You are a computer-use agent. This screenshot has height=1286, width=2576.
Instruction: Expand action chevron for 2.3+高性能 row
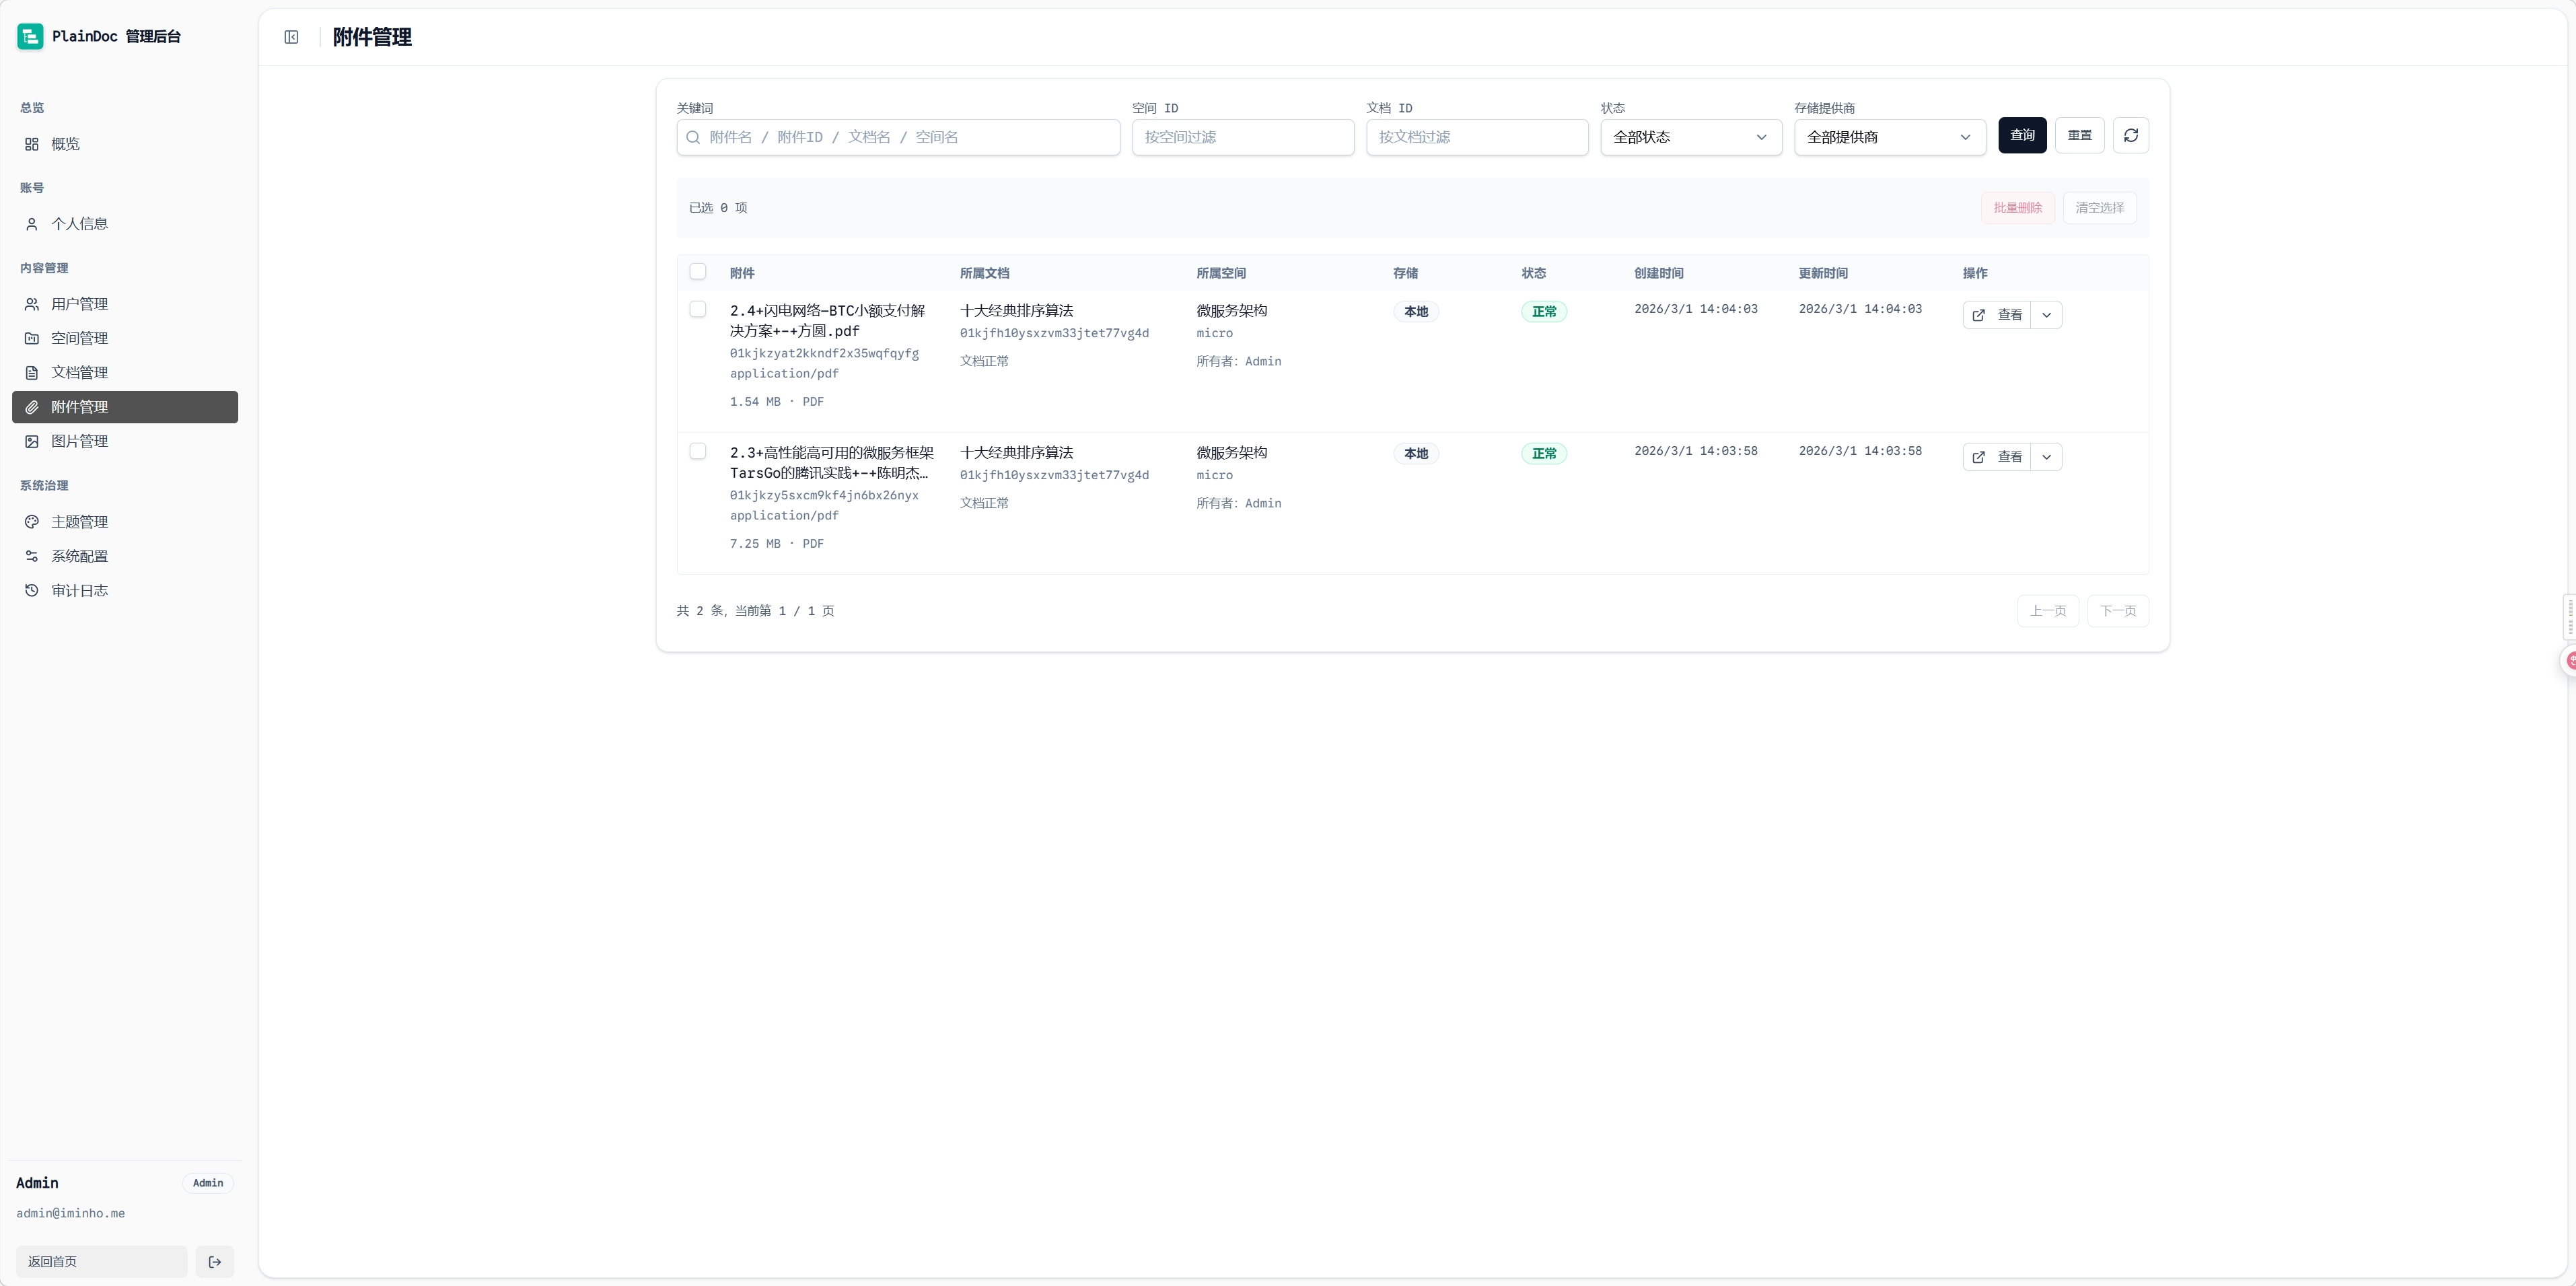pos(2047,457)
